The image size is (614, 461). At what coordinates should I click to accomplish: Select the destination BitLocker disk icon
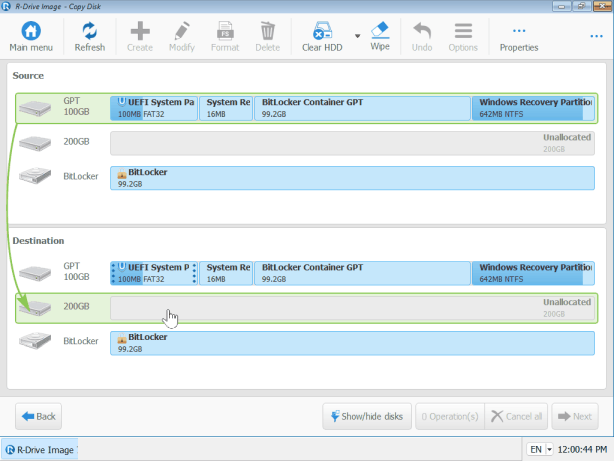(x=34, y=342)
